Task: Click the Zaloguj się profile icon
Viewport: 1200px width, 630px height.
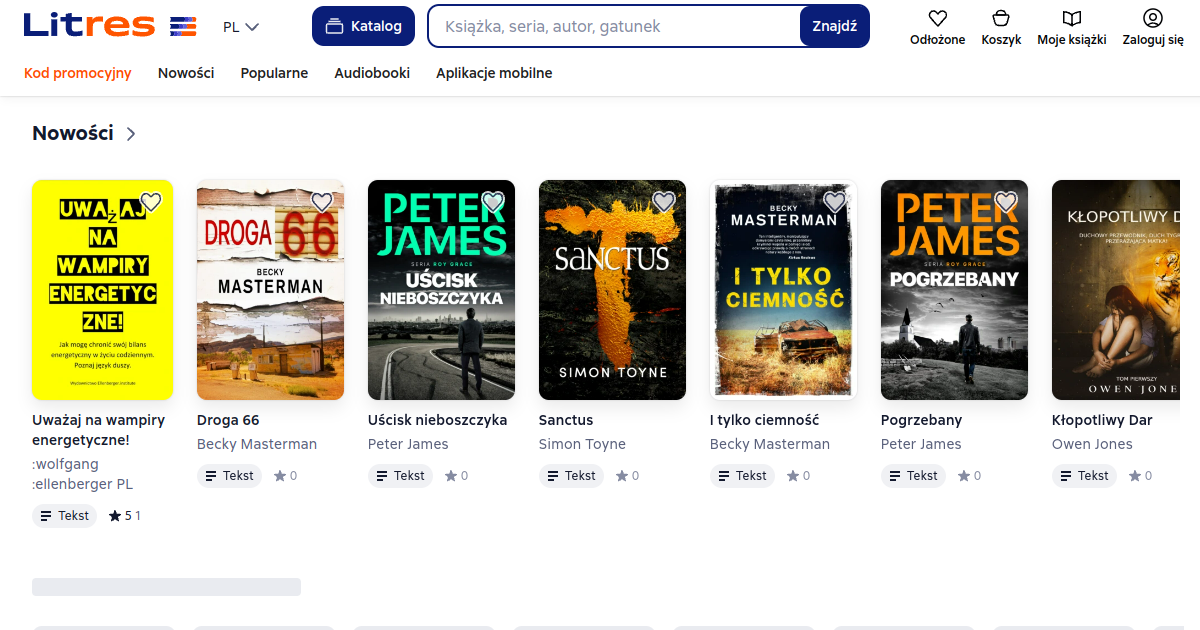Action: coord(1153,18)
